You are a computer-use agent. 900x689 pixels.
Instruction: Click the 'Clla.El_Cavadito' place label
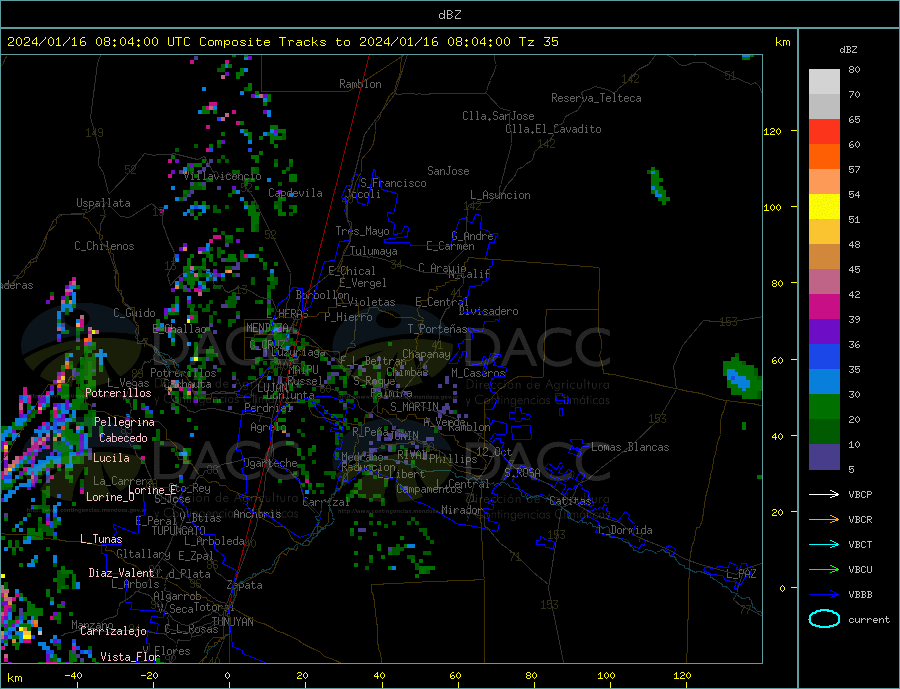pyautogui.click(x=553, y=129)
